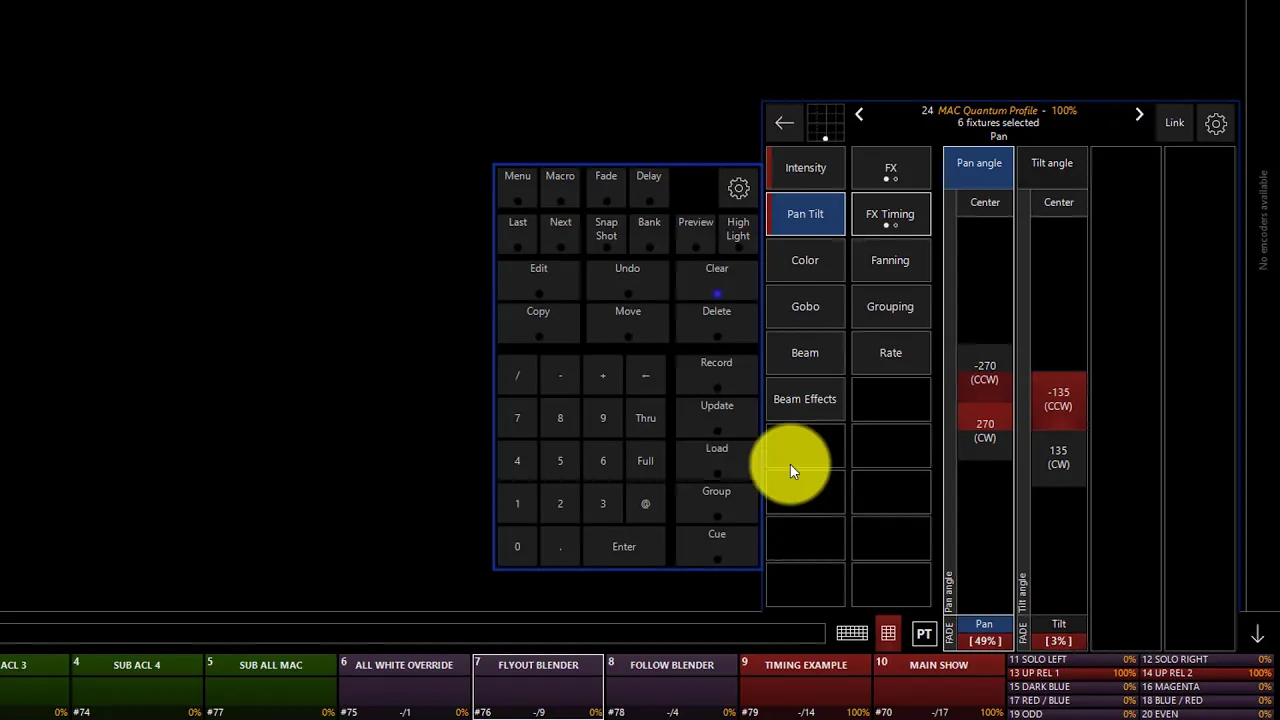
Task: Click the Next key
Action: pos(560,233)
